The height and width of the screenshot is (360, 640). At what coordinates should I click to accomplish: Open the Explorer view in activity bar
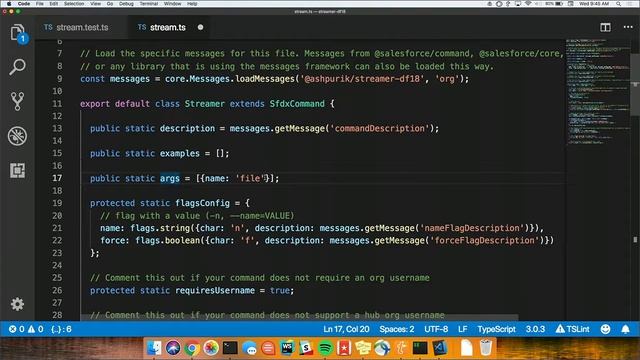pyautogui.click(x=18, y=33)
